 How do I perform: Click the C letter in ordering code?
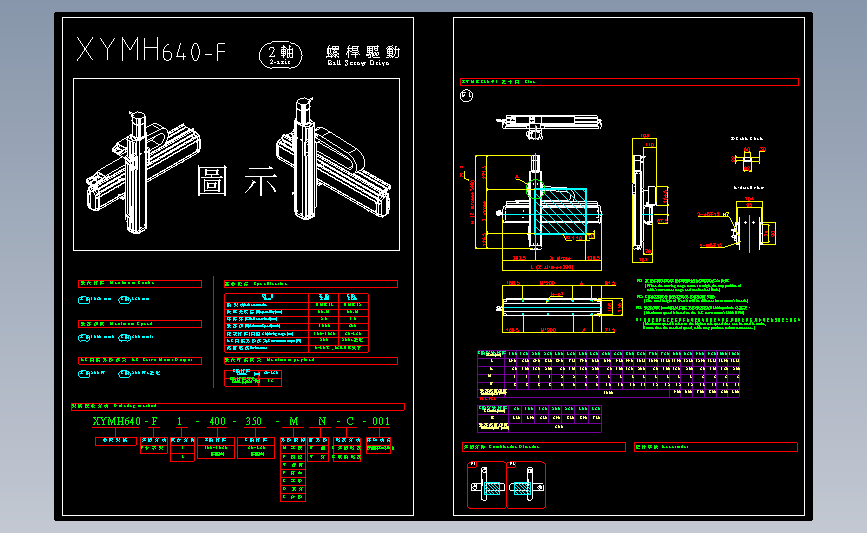click(x=350, y=421)
